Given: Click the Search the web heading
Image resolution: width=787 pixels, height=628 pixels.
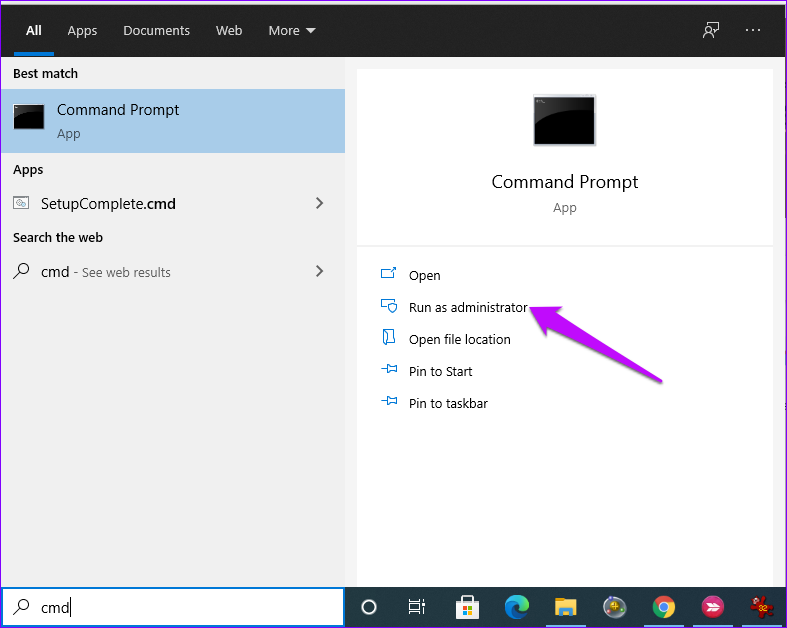Looking at the screenshot, I should 58,237.
